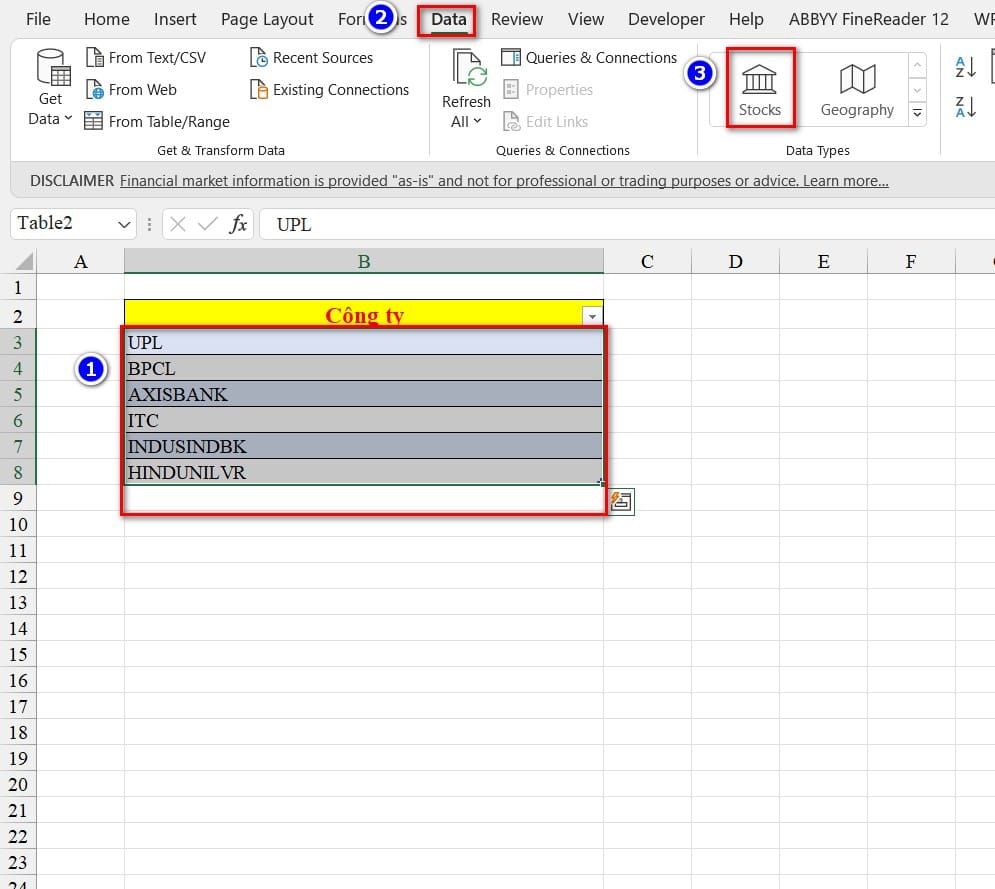Open Recent Sources
This screenshot has height=889, width=995.
pos(311,58)
